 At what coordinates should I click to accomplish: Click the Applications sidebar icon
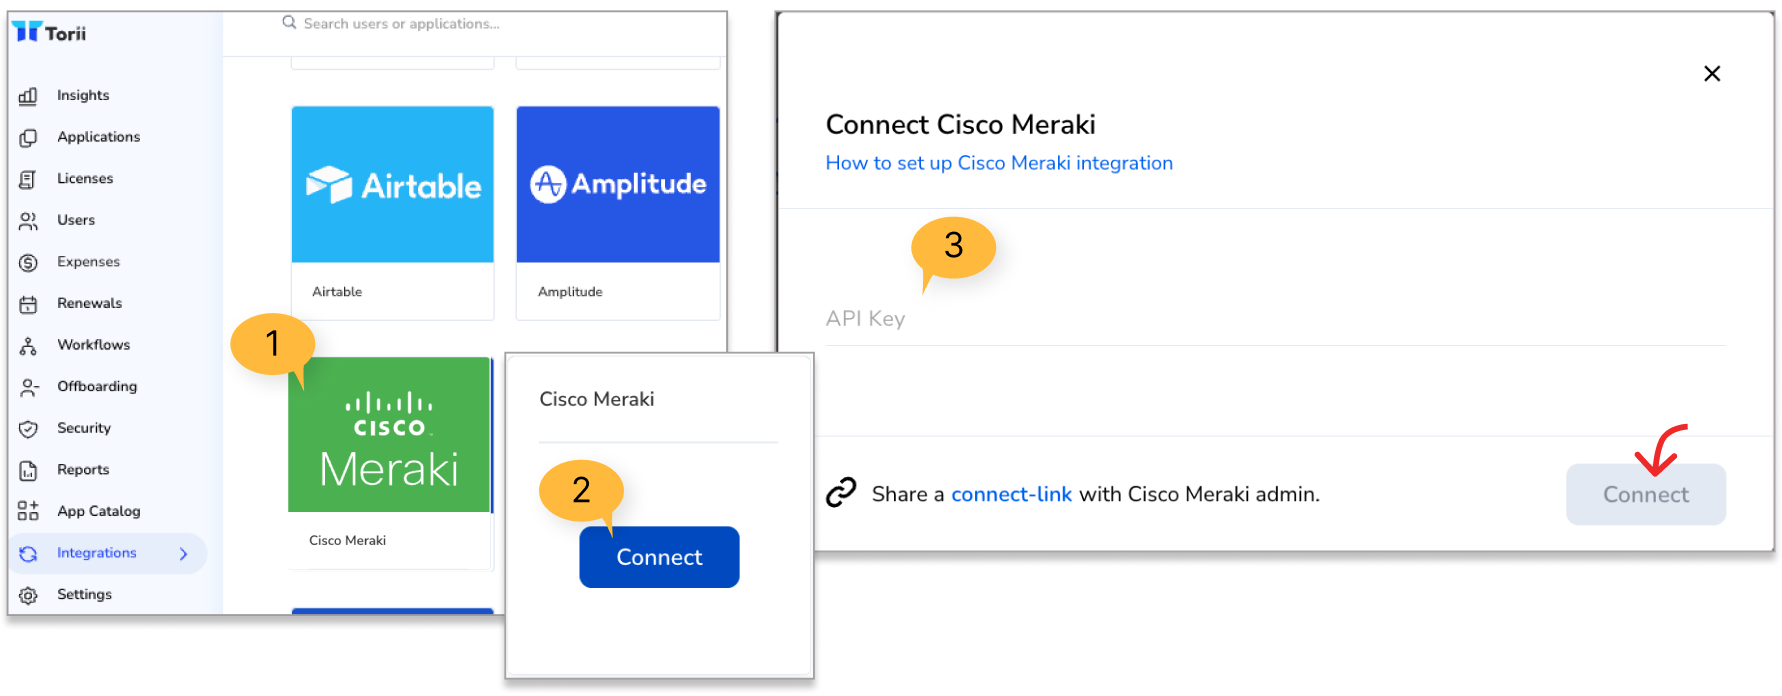pos(28,138)
